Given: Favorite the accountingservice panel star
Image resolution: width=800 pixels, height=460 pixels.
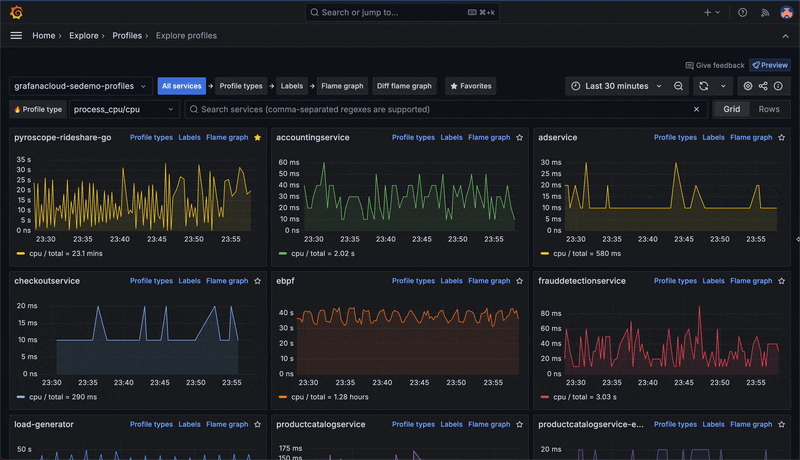Looking at the screenshot, I should point(519,137).
